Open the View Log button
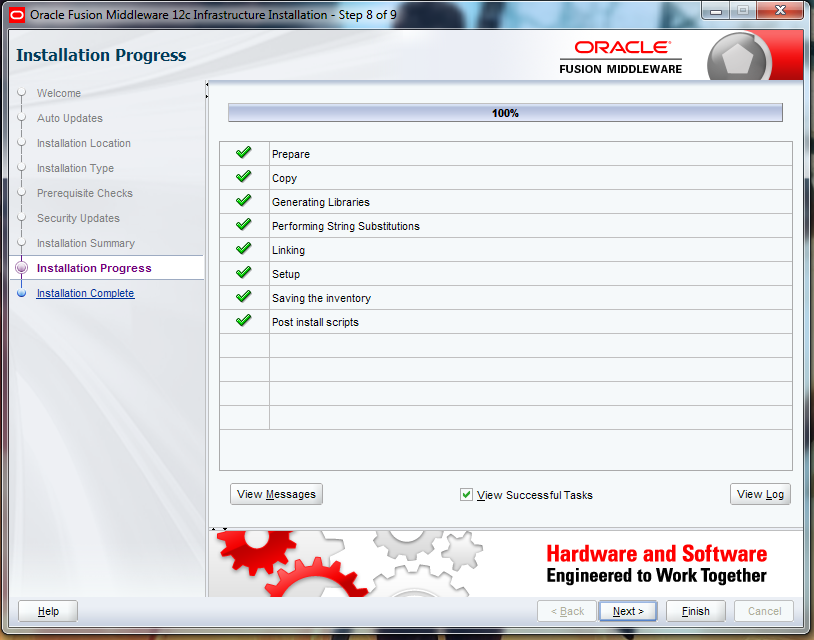This screenshot has height=640, width=814. 760,494
